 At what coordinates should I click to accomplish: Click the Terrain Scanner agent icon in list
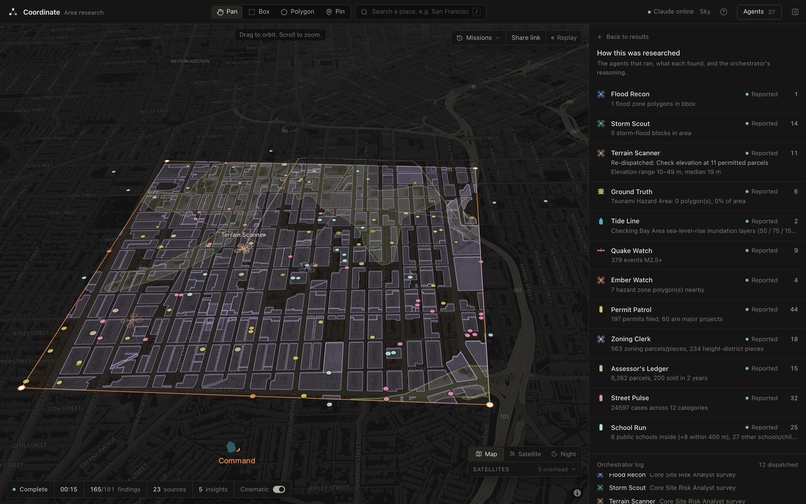tap(600, 153)
